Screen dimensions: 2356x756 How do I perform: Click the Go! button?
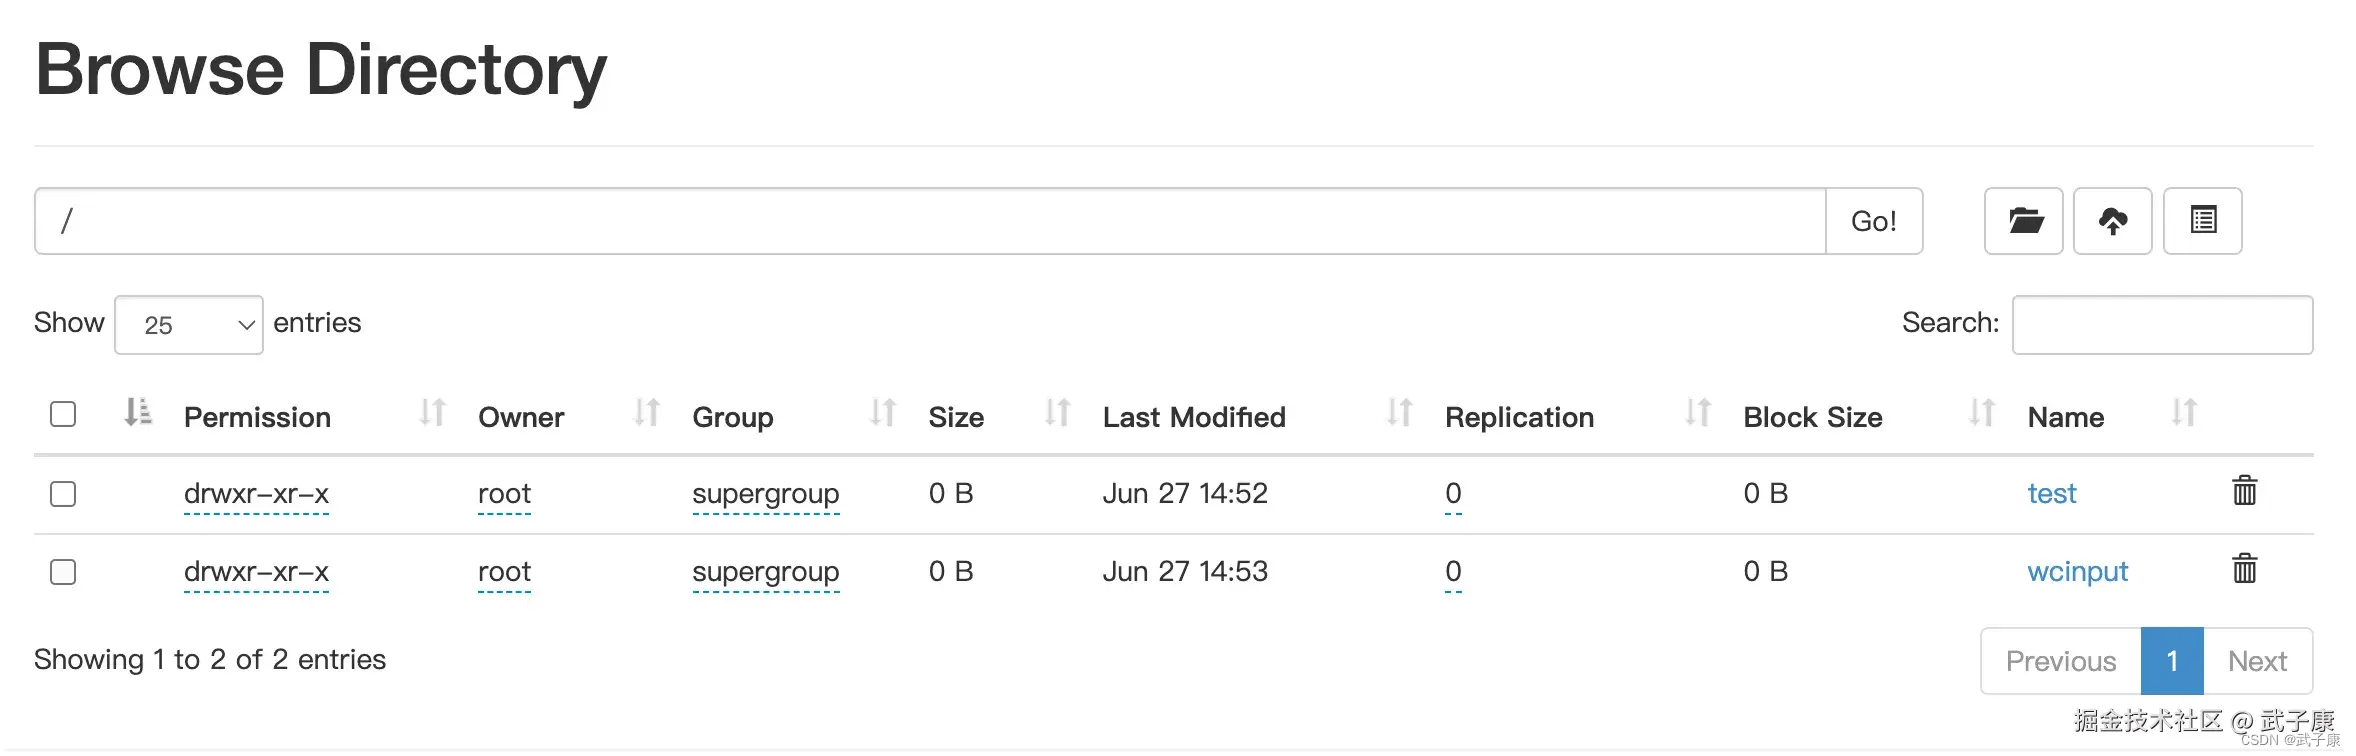coord(1873,221)
